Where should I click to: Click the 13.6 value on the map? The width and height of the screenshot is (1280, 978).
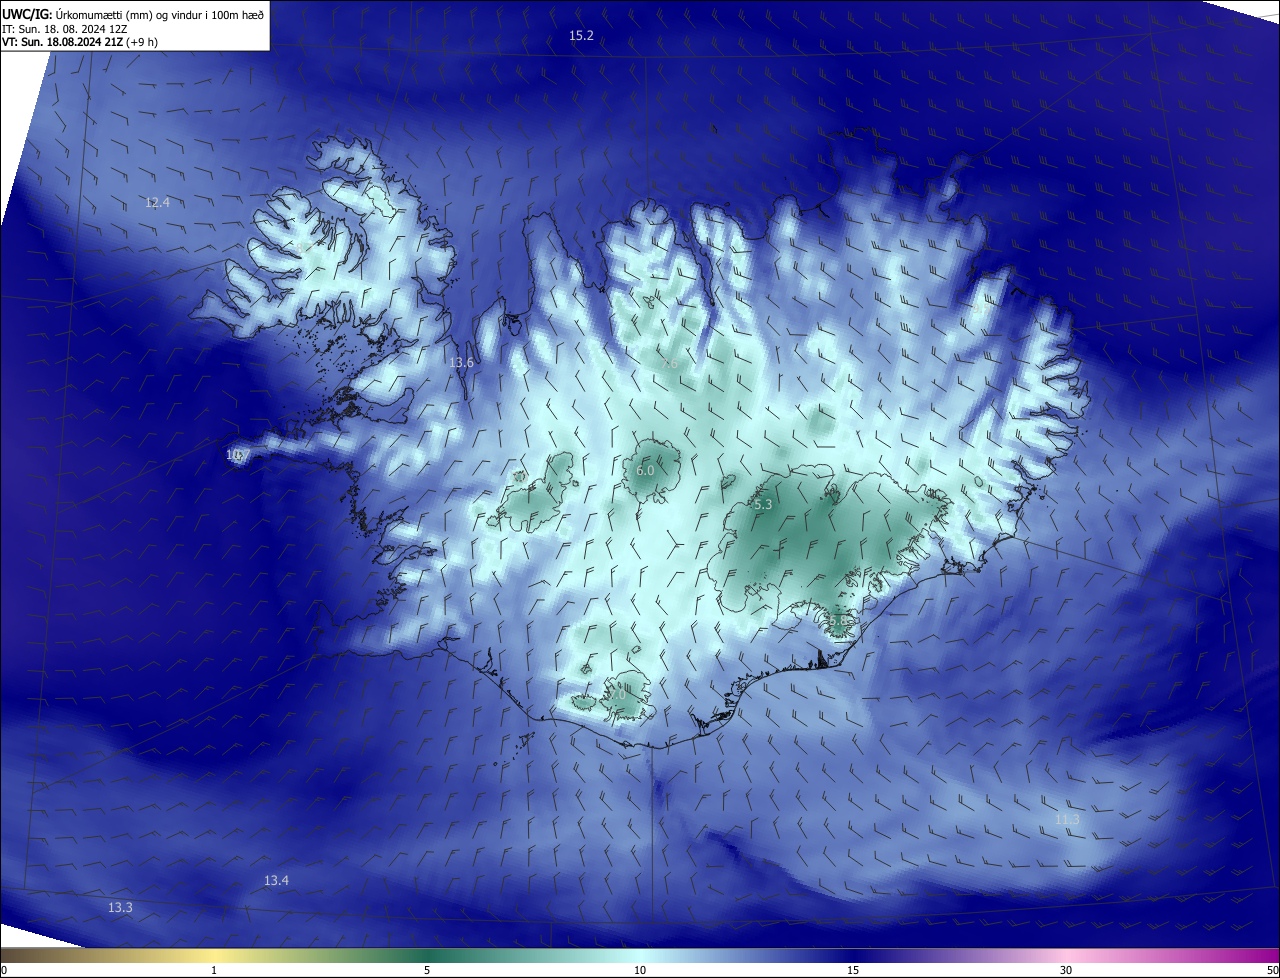click(x=461, y=363)
